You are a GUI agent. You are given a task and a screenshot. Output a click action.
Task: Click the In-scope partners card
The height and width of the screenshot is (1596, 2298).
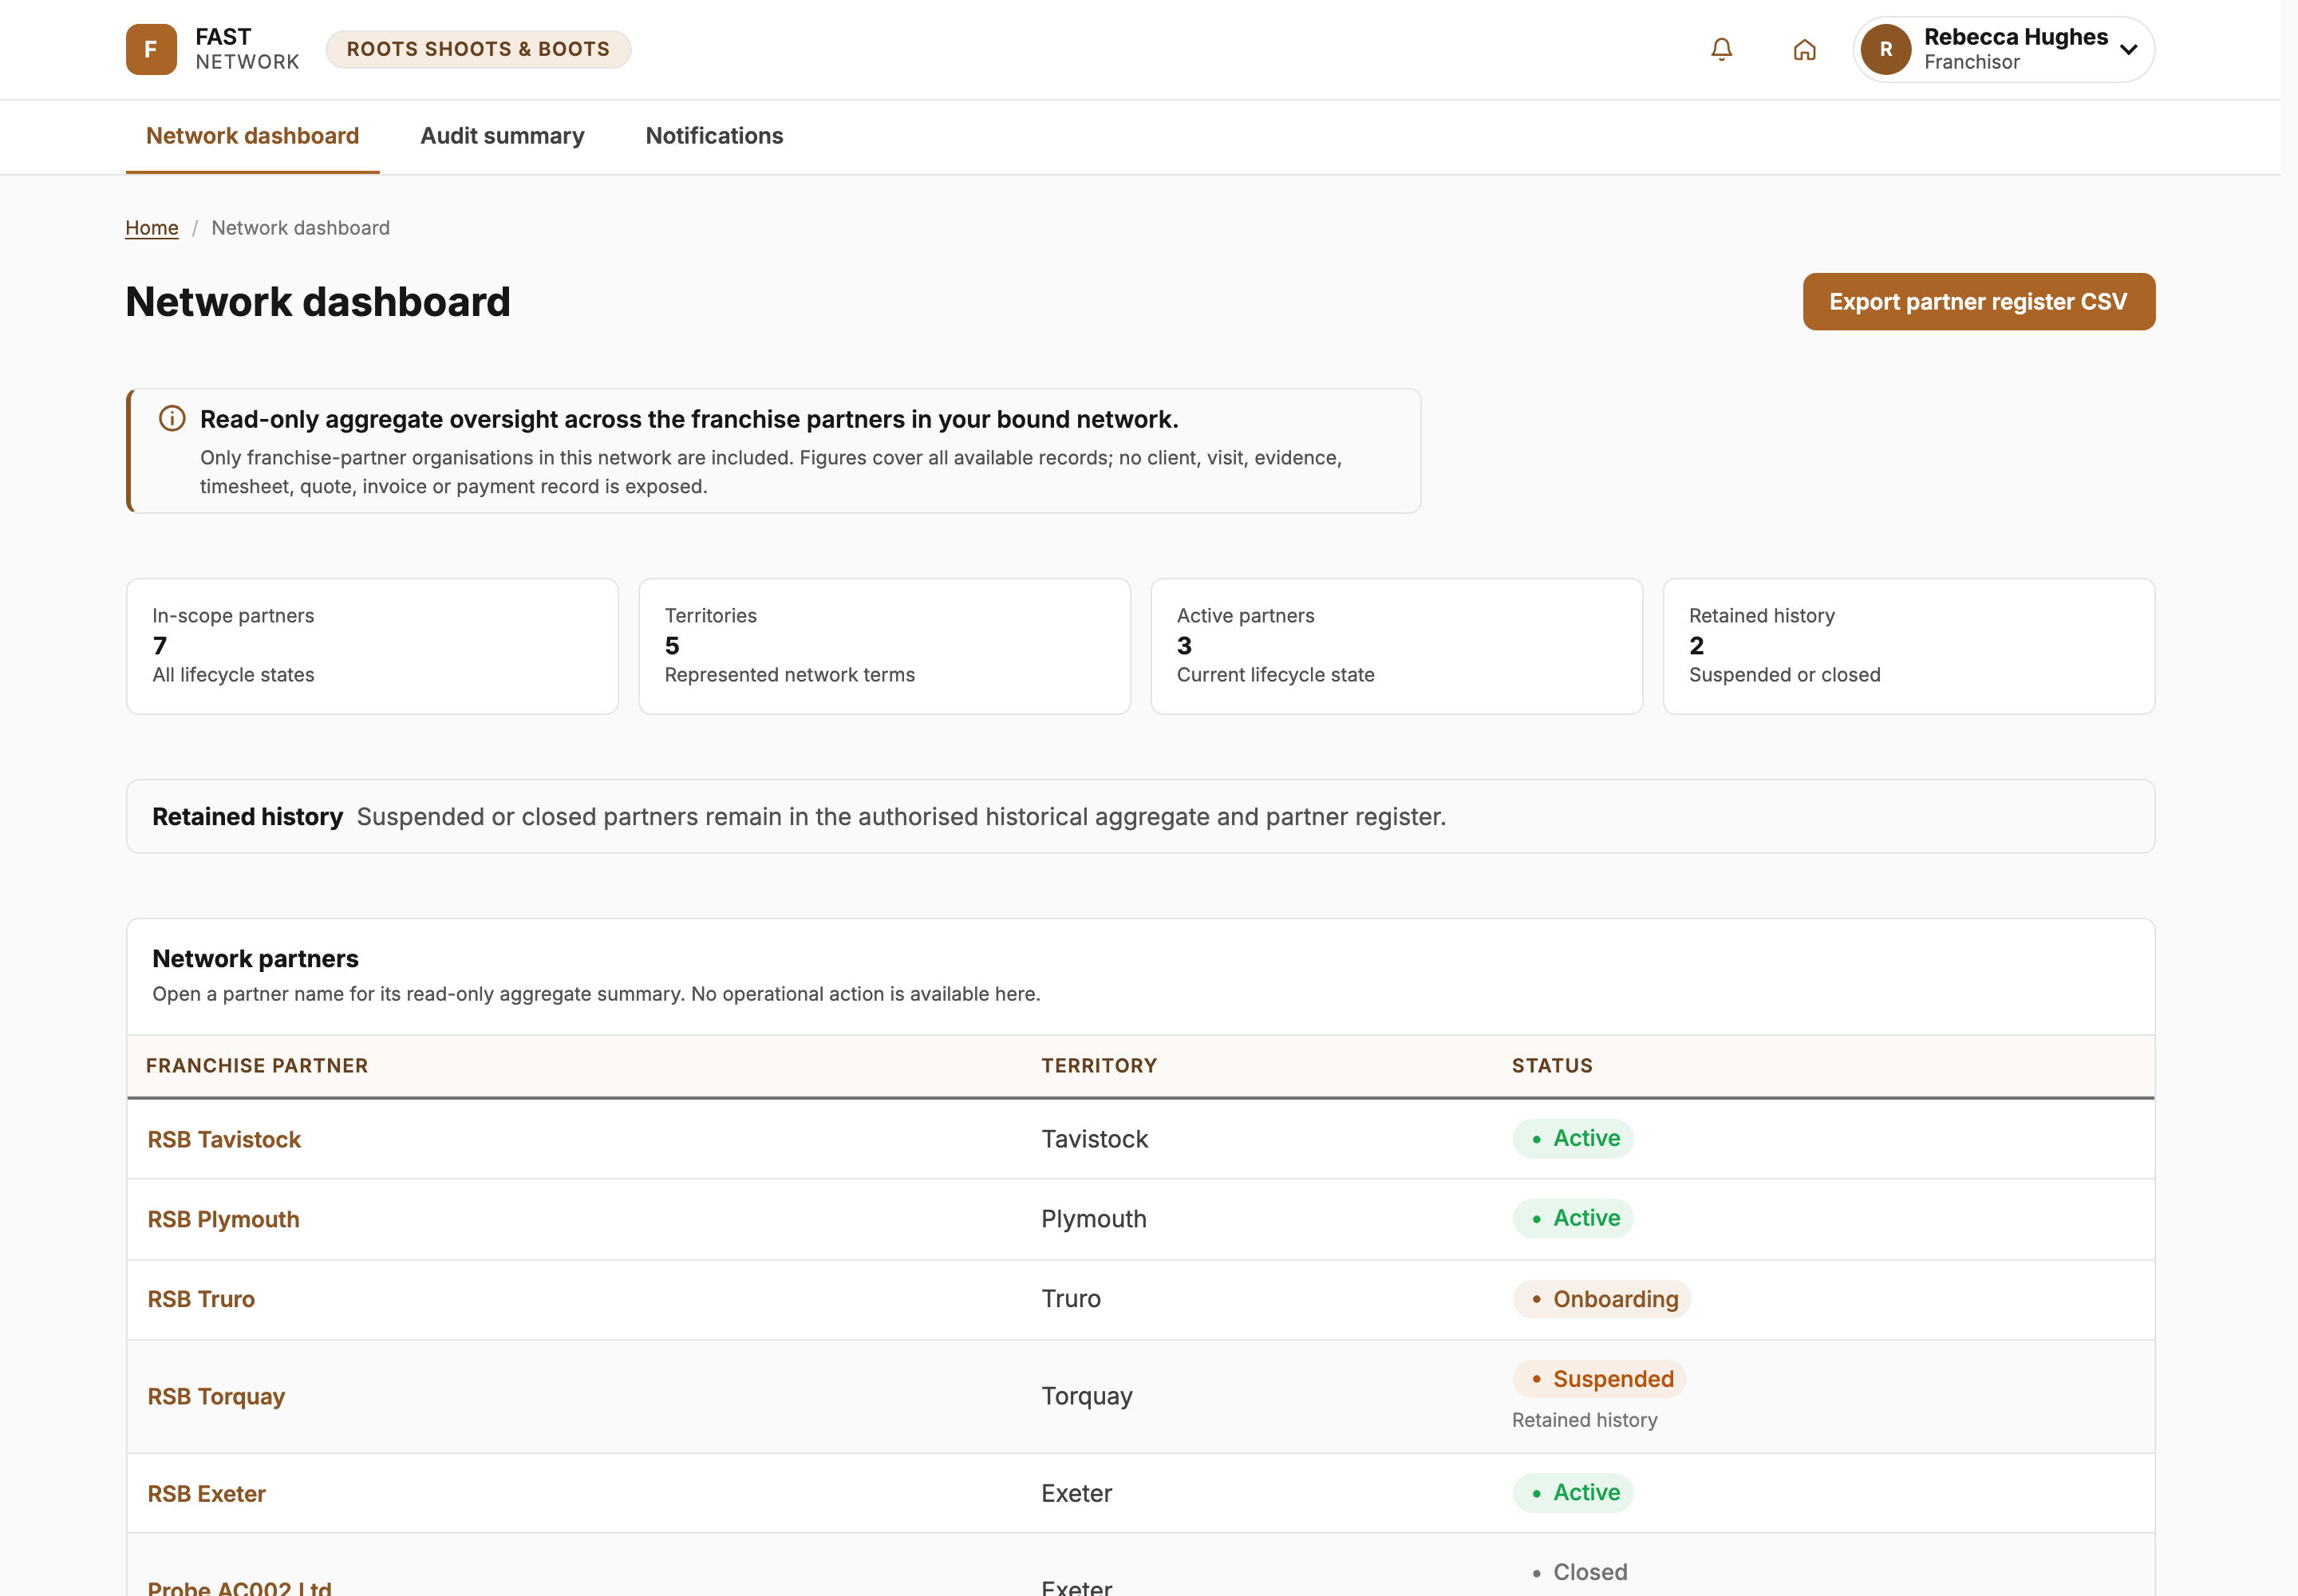click(x=372, y=646)
